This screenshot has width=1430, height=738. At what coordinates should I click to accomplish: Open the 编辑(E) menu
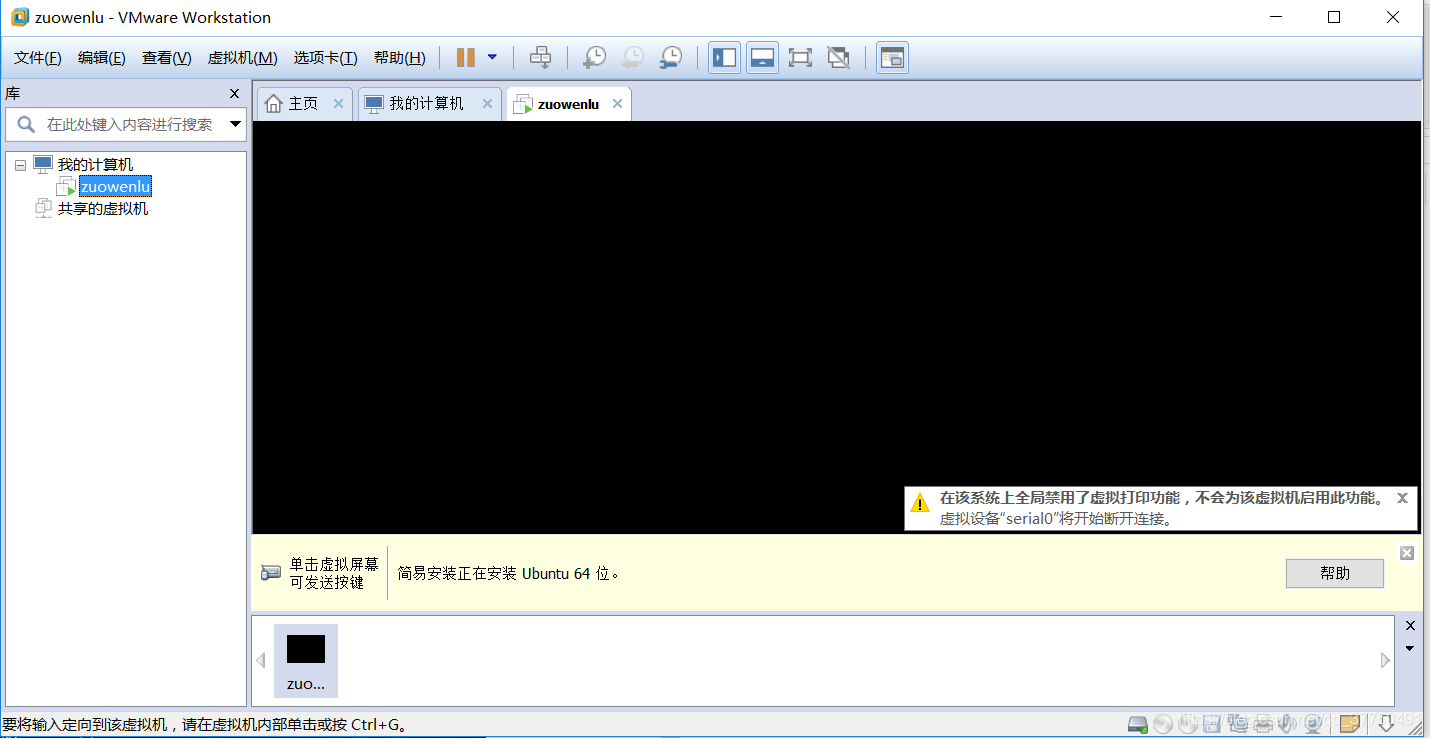pyautogui.click(x=102, y=58)
